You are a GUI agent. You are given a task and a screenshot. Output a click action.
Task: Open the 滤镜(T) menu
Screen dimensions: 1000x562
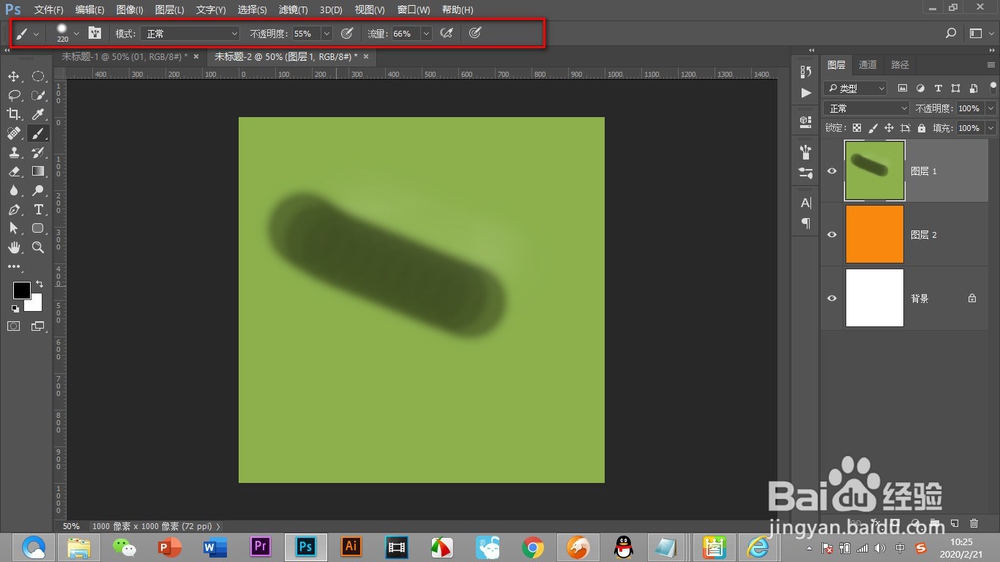pos(293,10)
